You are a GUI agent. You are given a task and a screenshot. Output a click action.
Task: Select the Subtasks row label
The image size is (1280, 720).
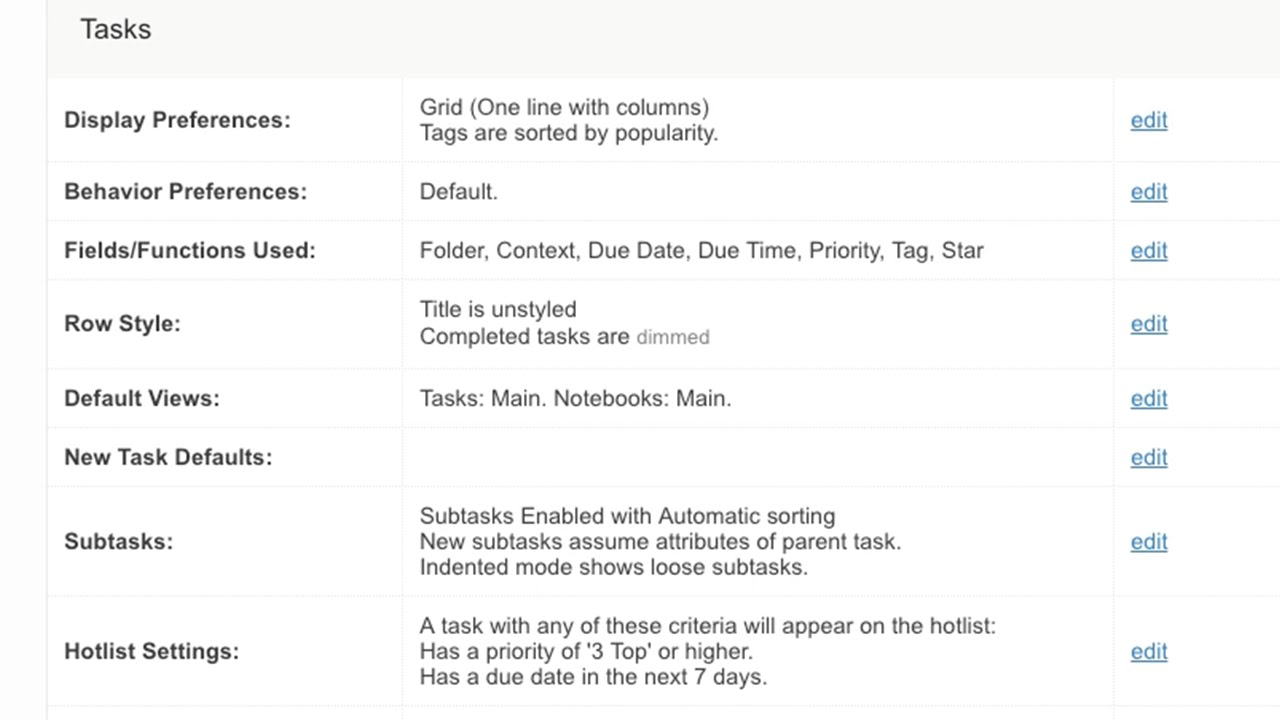click(118, 542)
